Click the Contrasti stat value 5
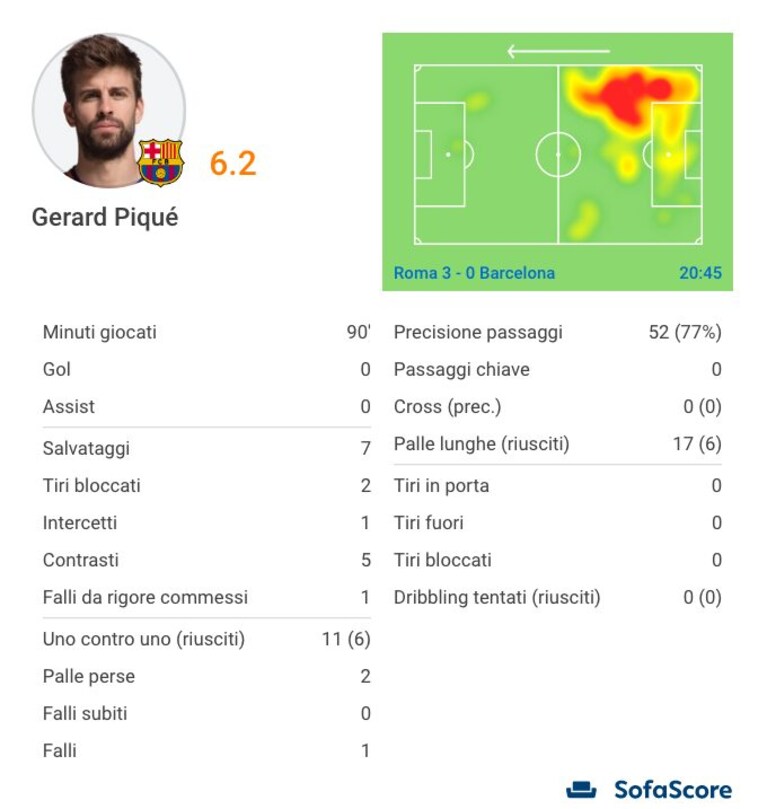Screen dimensions: 767x809 (366, 560)
